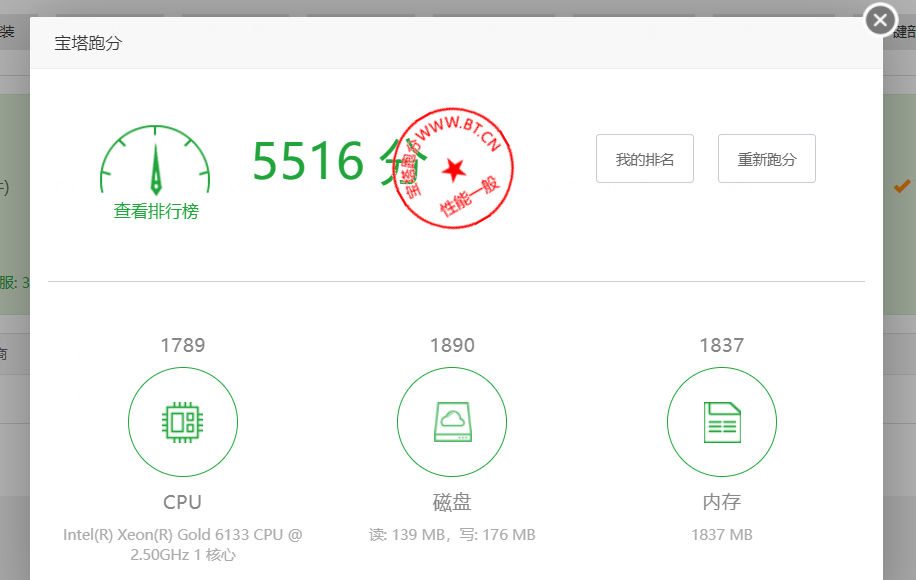Click the CPU chip circle icon
This screenshot has width=916, height=580.
(183, 422)
